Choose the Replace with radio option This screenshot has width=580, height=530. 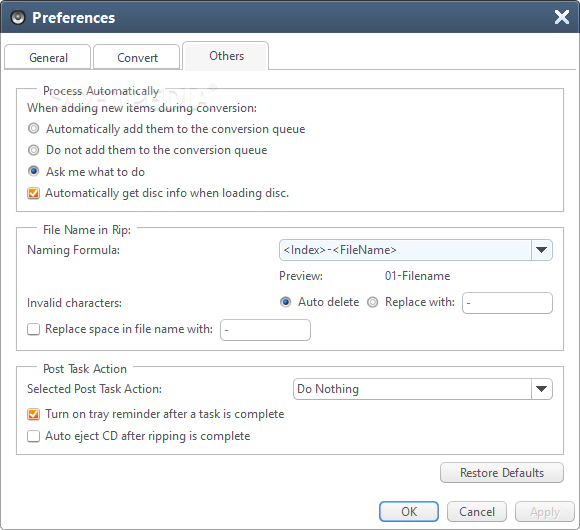[x=372, y=302]
